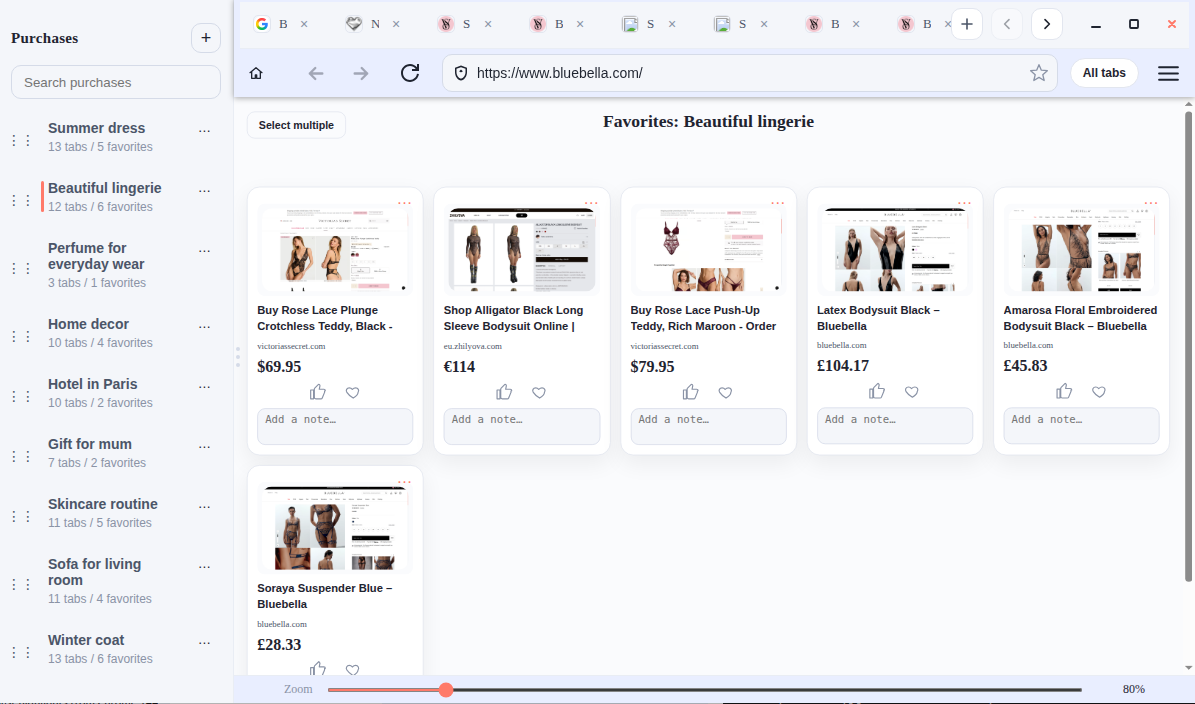Go back using the navigation arrow
Viewport: 1195px width, 704px height.
point(316,73)
